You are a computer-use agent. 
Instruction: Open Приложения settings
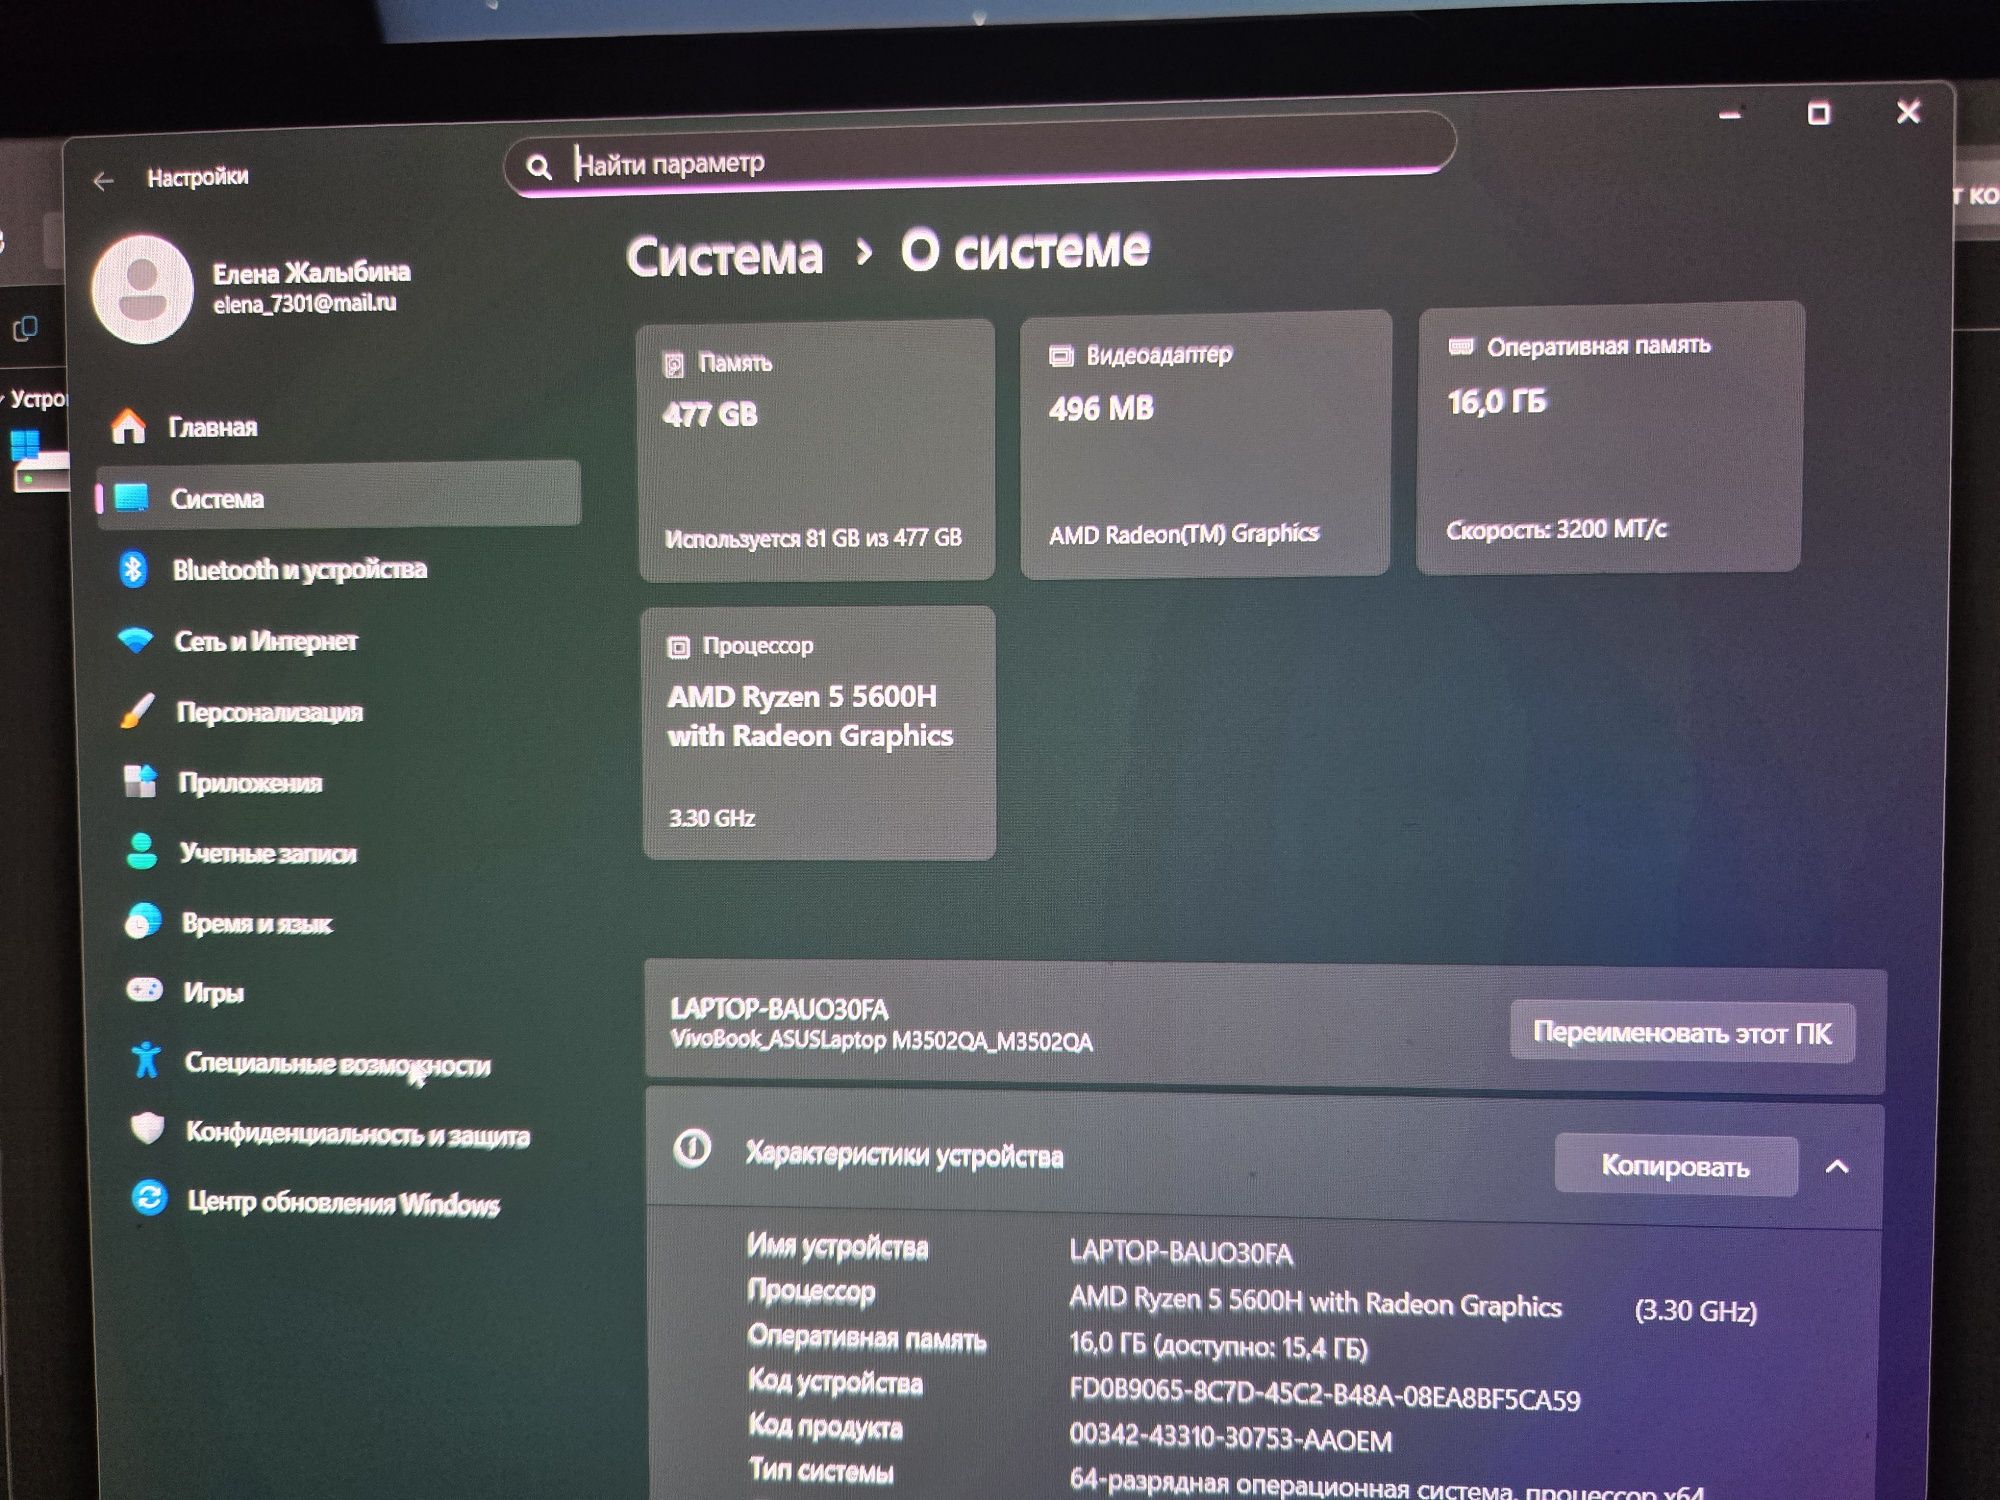point(250,783)
